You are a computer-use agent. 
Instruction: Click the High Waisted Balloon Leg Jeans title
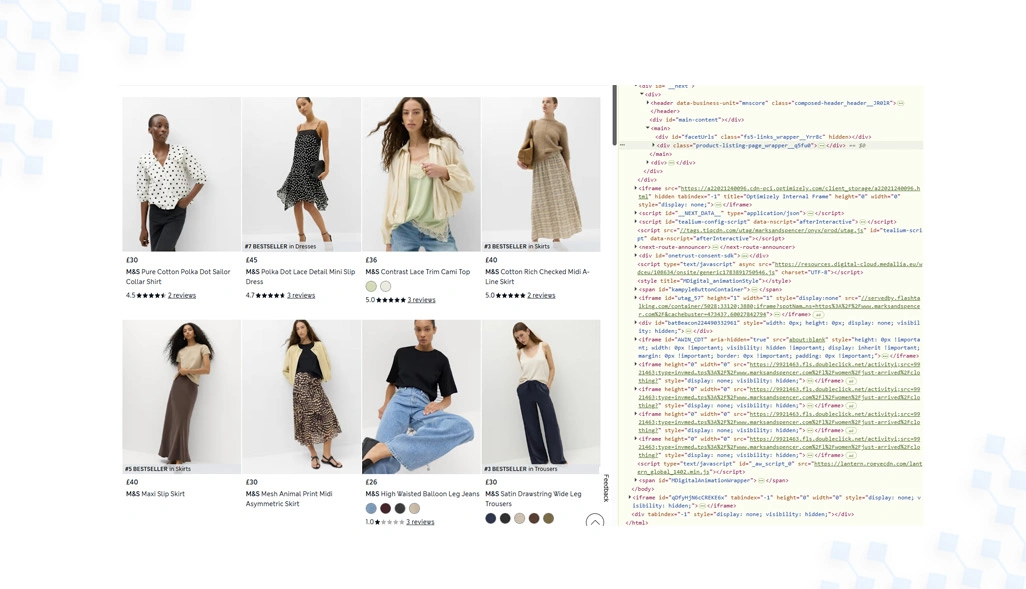click(422, 494)
